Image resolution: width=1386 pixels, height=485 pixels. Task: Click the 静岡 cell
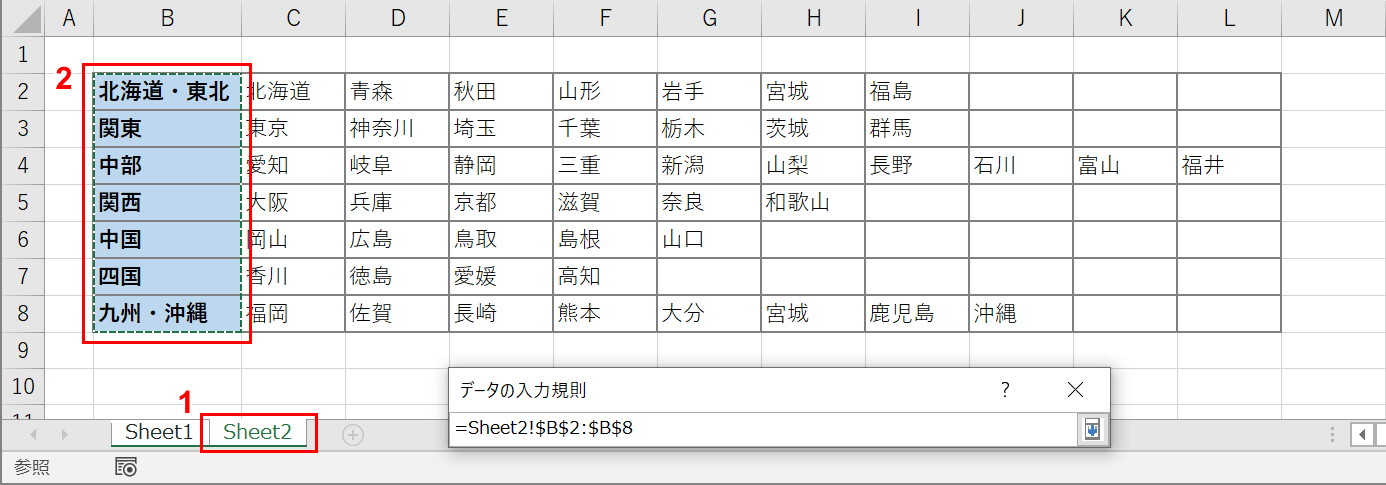click(501, 166)
